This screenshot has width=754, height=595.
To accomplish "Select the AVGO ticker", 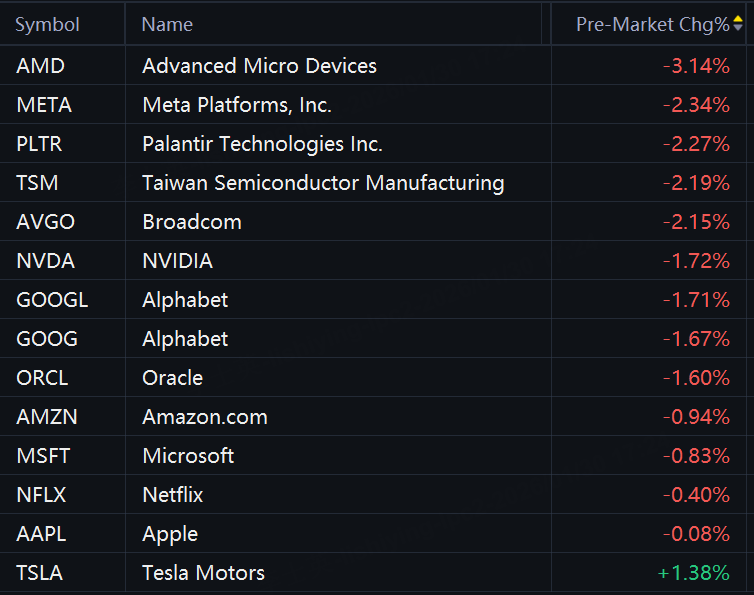I will [x=46, y=222].
